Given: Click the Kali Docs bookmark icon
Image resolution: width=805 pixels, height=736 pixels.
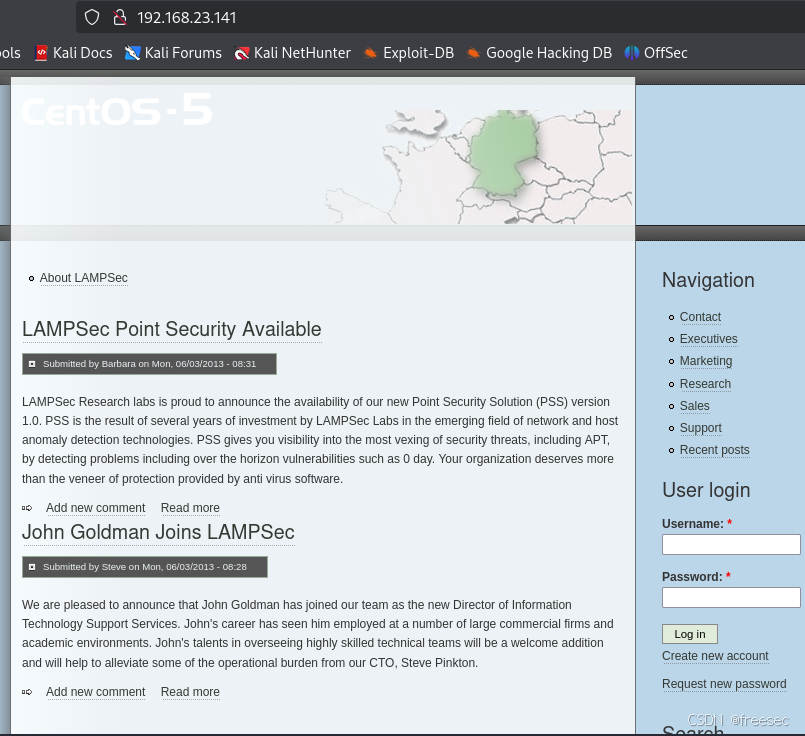Looking at the screenshot, I should coord(41,53).
